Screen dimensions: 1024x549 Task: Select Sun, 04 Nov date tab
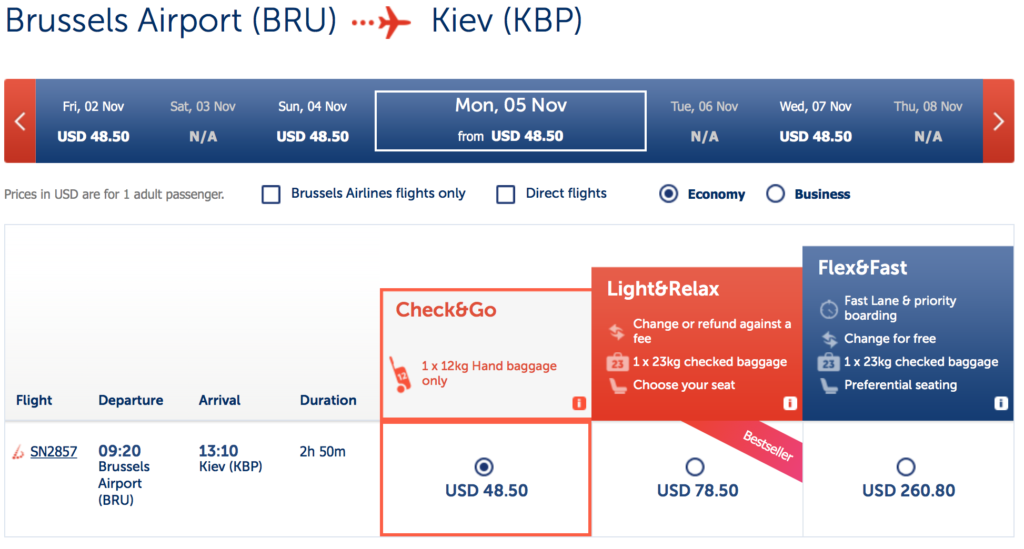(x=312, y=121)
